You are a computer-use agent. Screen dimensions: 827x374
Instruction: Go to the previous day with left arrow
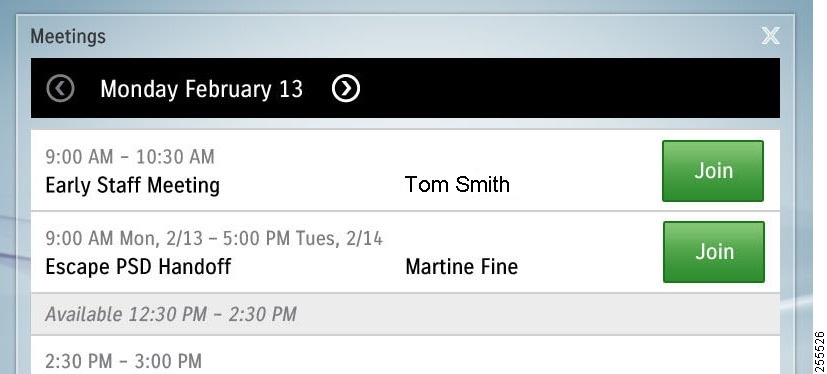coord(60,88)
